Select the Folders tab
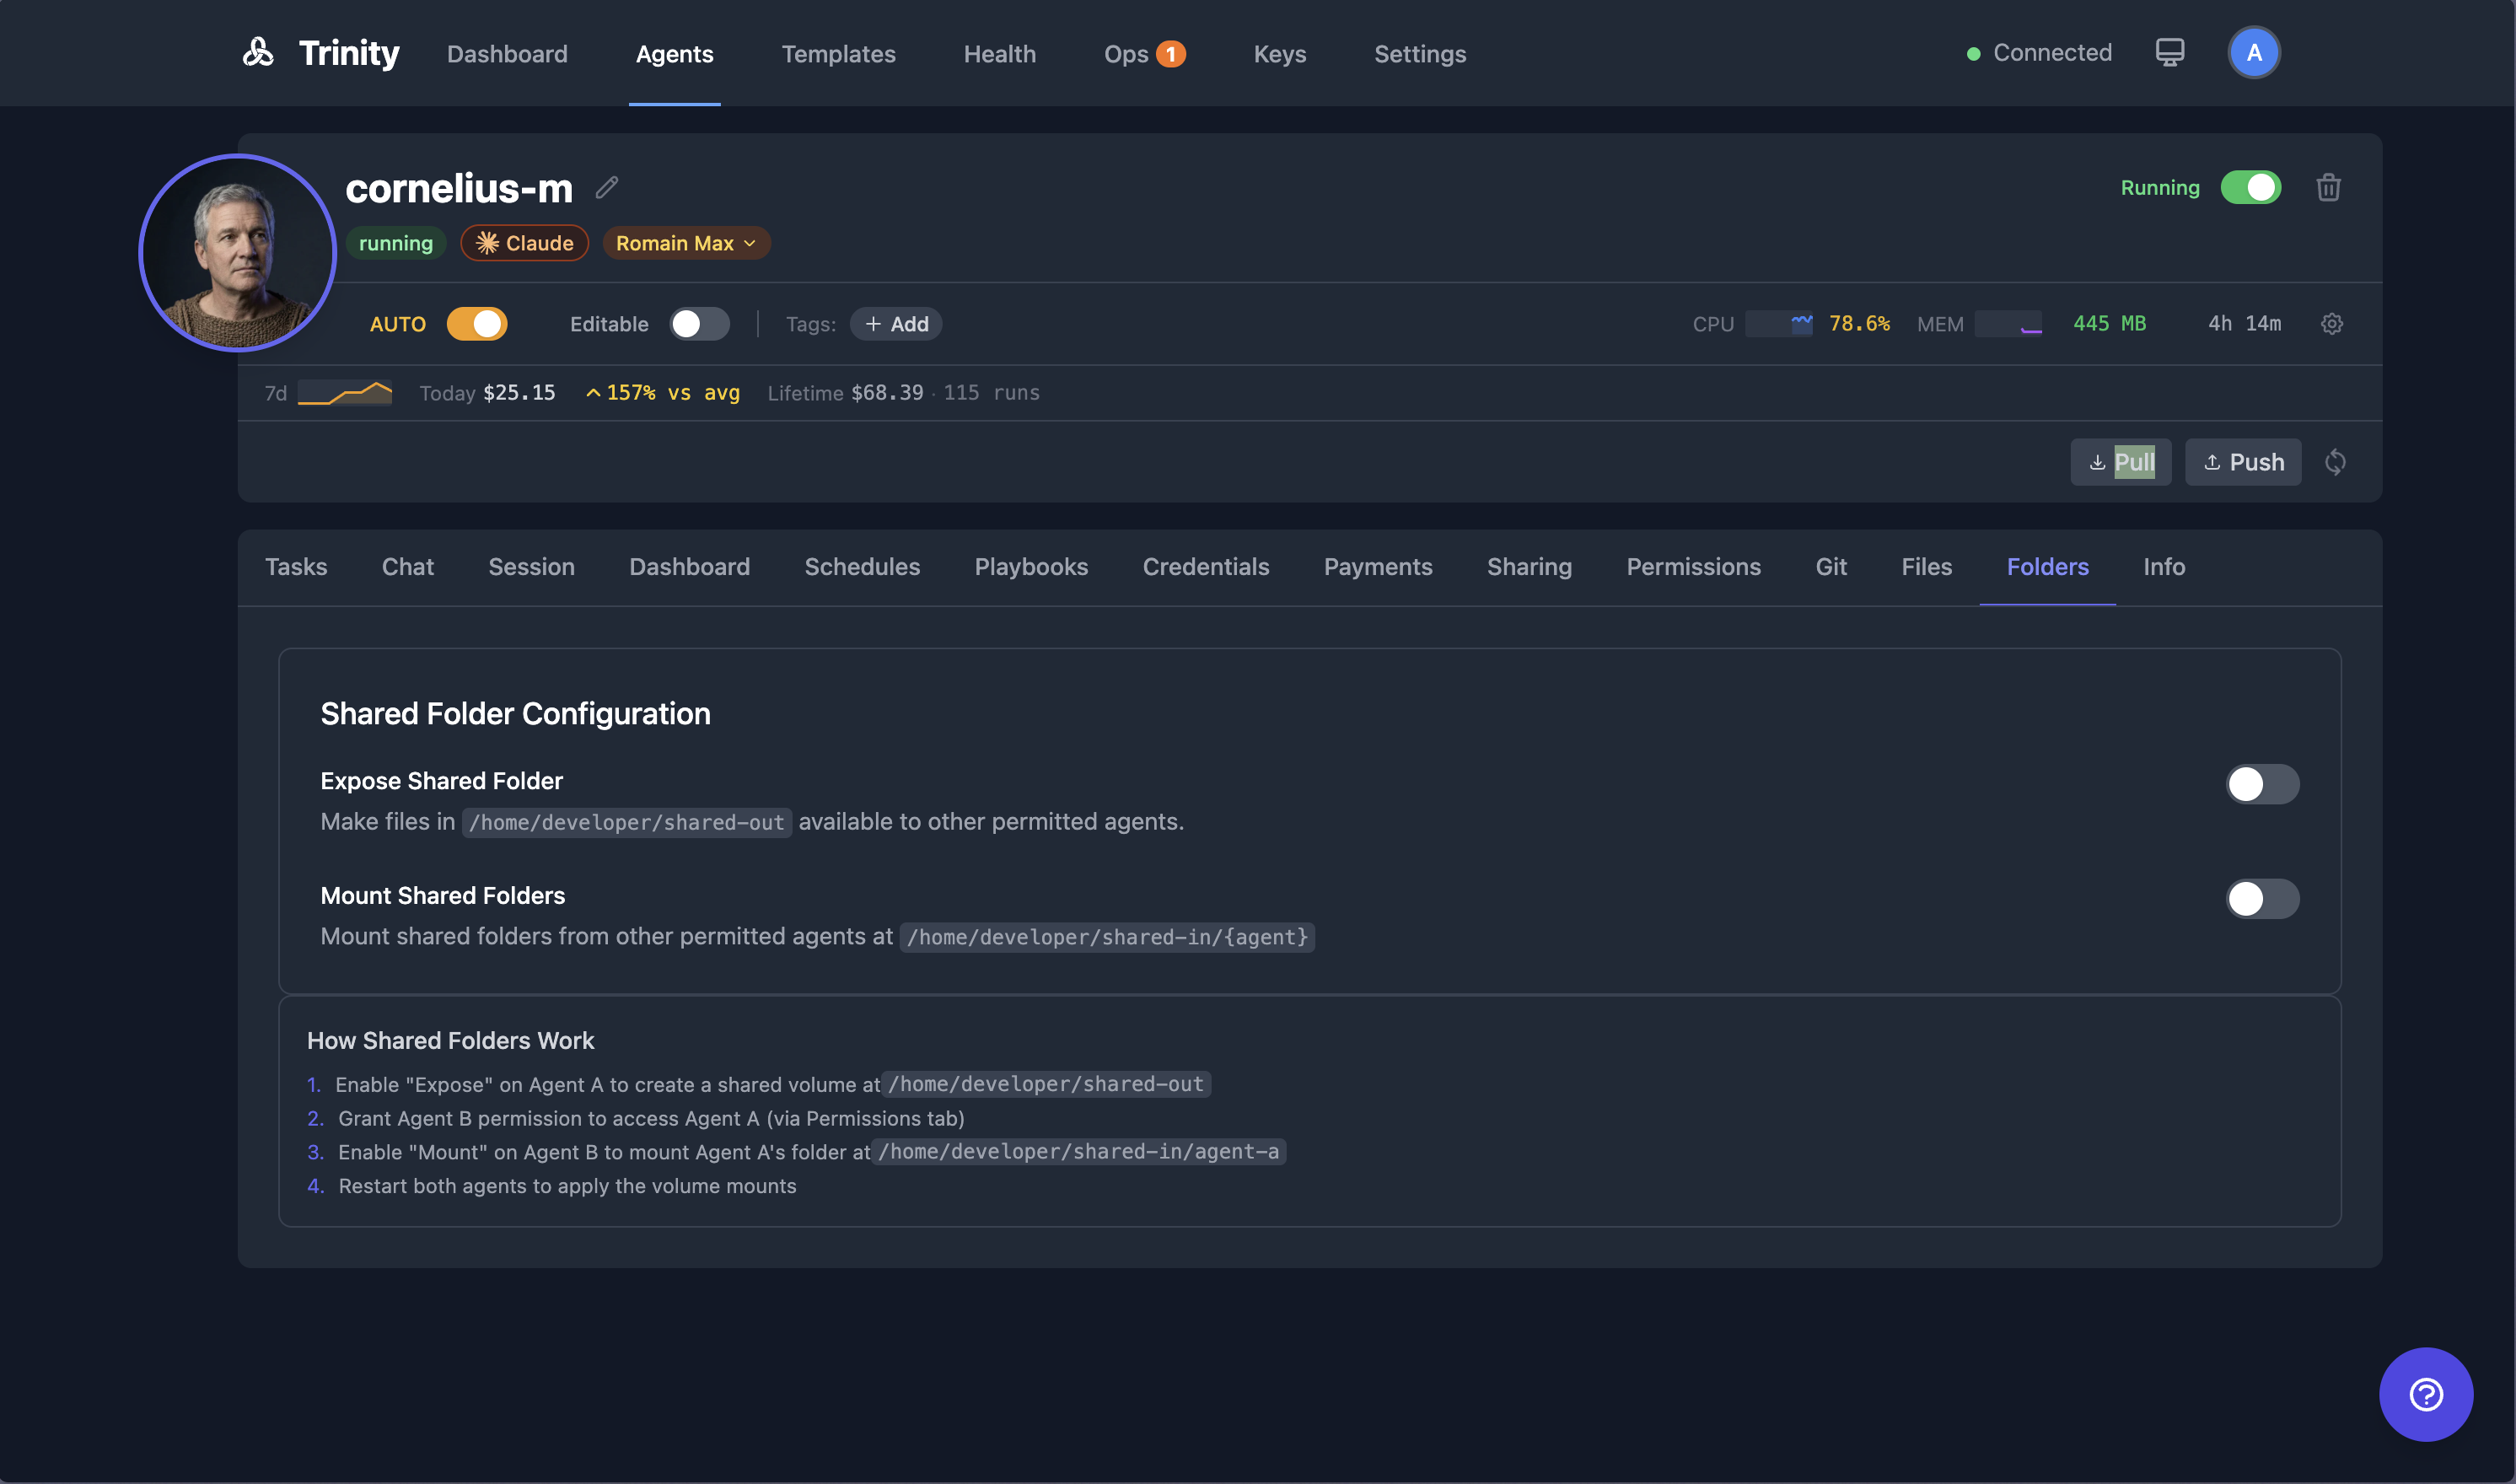The height and width of the screenshot is (1484, 2516). (x=2048, y=567)
